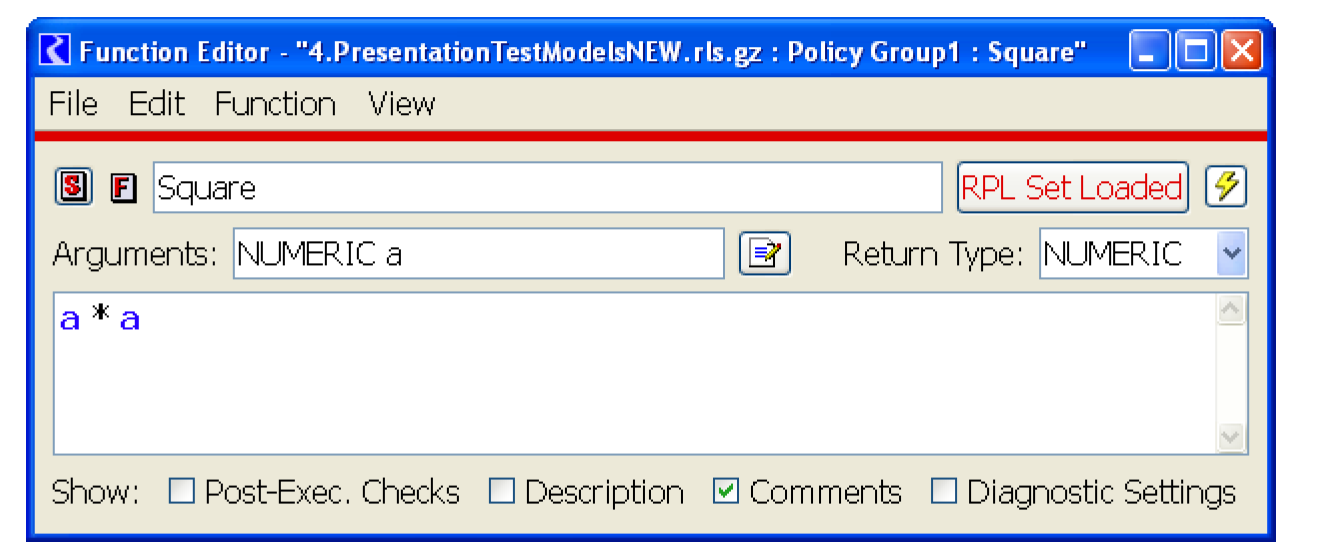
Task: Uncheck the Comments checkbox
Action: (726, 492)
